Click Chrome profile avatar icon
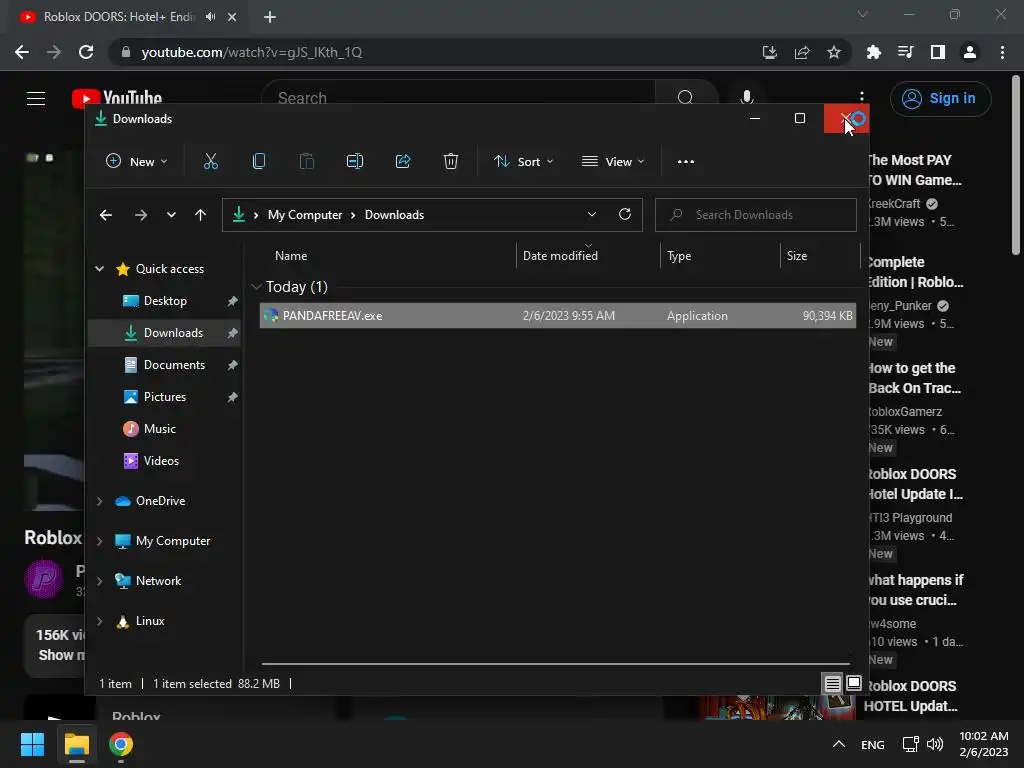The height and width of the screenshot is (768, 1024). click(x=970, y=52)
